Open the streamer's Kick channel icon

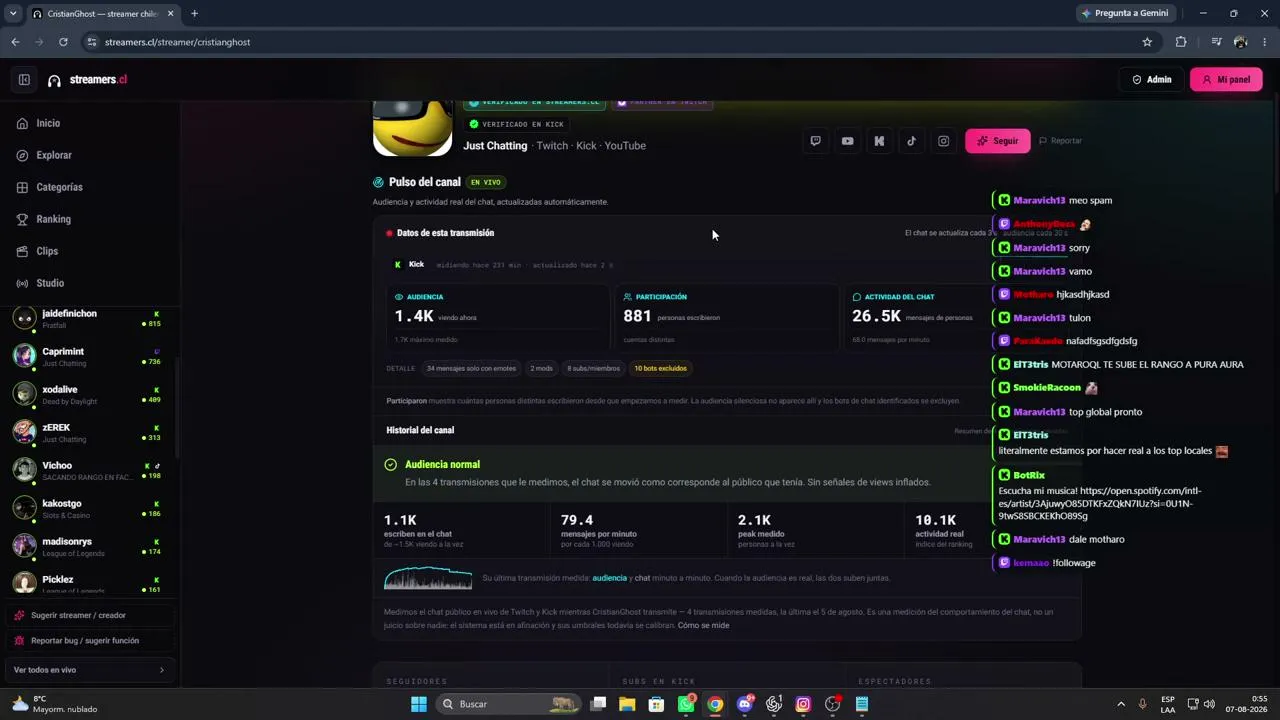(x=880, y=141)
